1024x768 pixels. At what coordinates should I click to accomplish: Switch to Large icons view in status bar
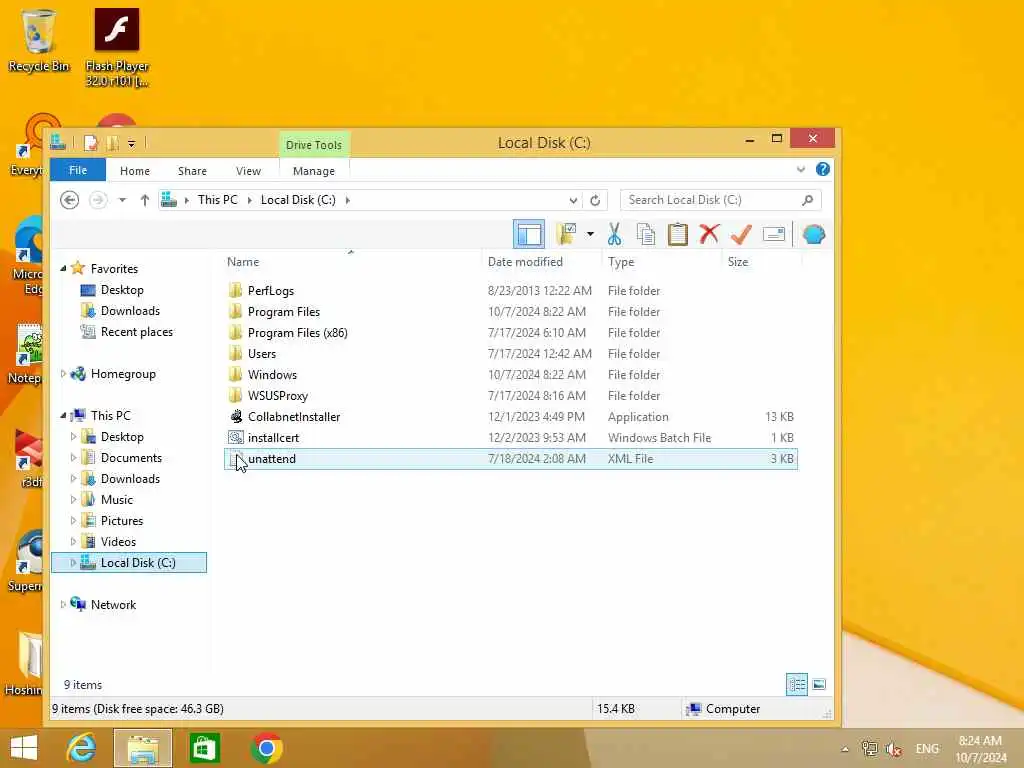(x=819, y=684)
